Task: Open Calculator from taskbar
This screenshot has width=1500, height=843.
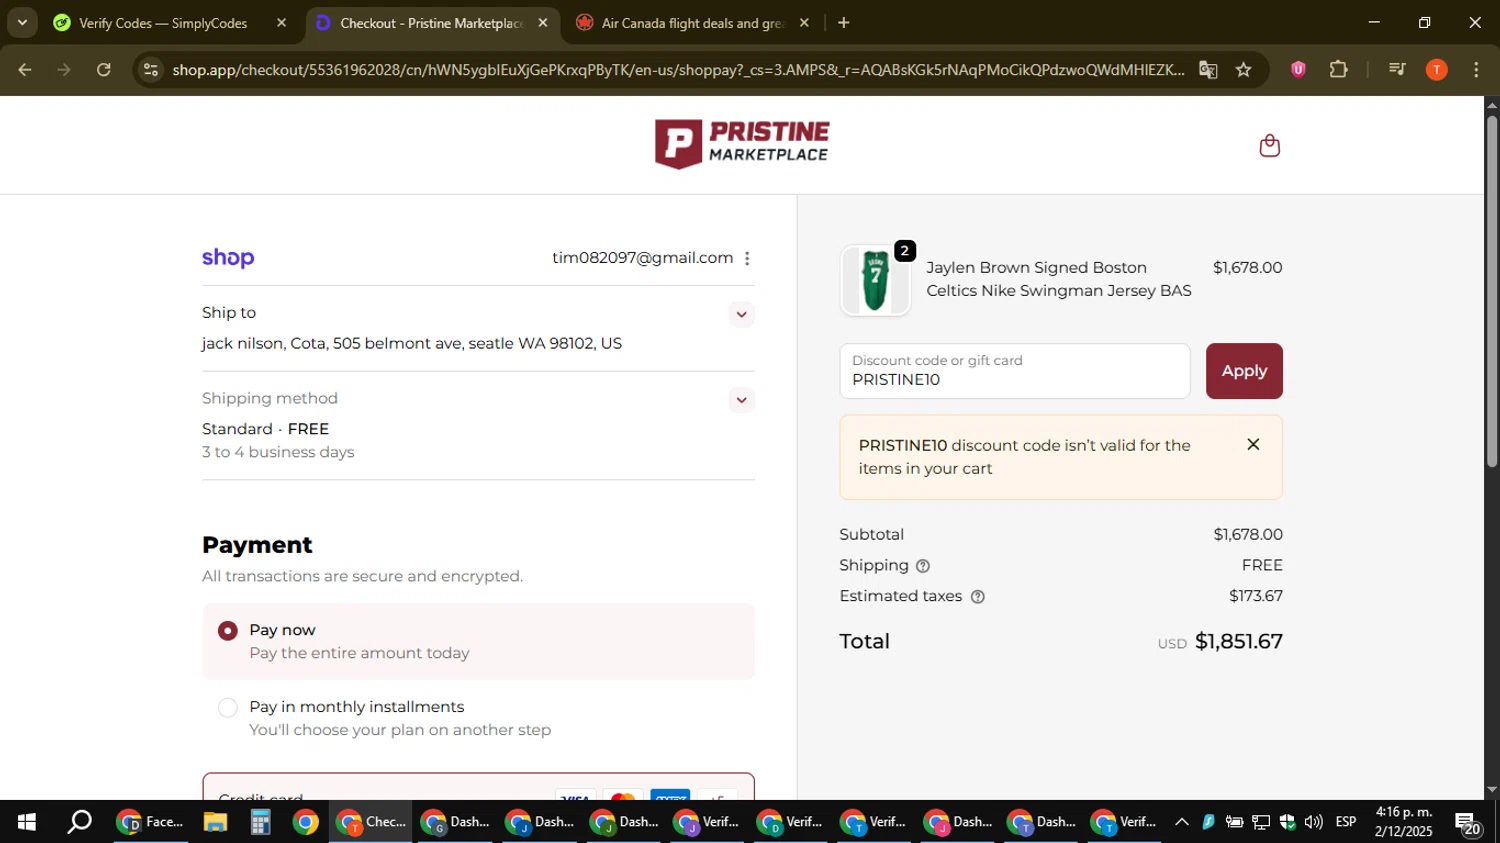Action: [x=260, y=822]
